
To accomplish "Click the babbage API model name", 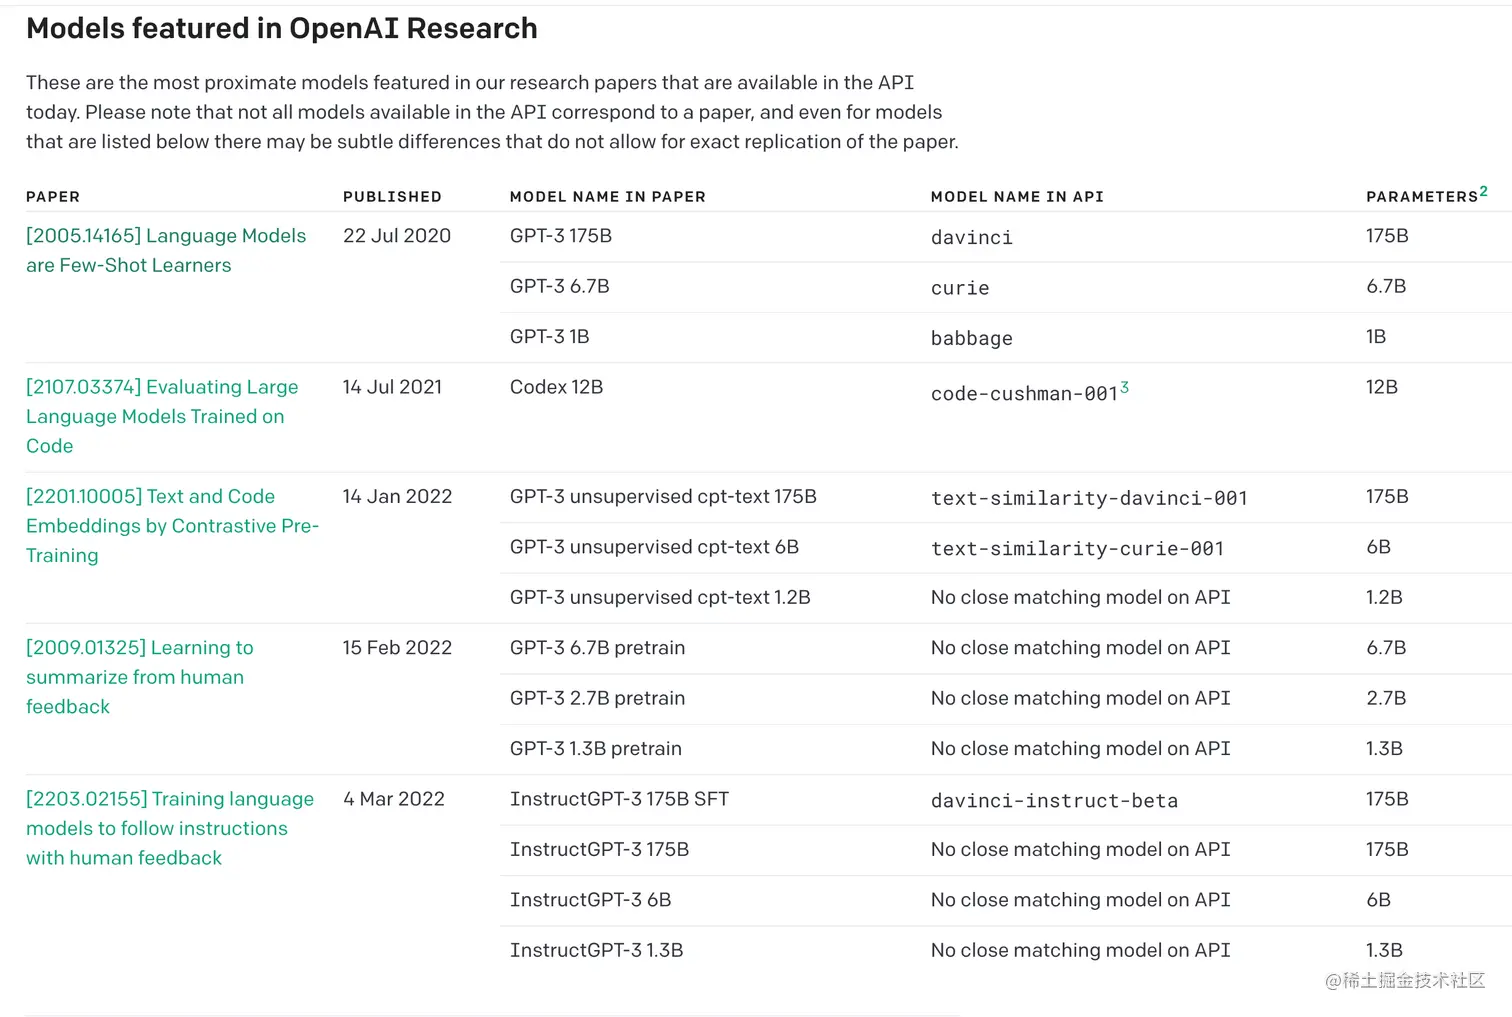I will pyautogui.click(x=972, y=339).
